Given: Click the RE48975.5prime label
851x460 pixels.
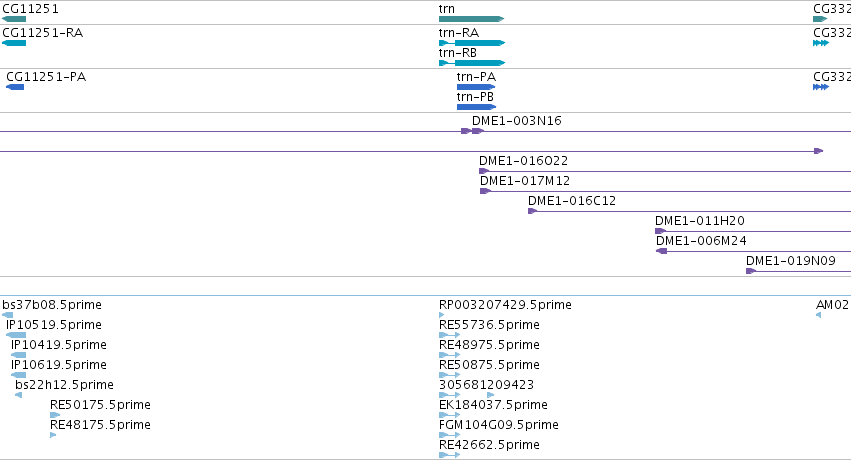Looking at the screenshot, I should pos(490,345).
